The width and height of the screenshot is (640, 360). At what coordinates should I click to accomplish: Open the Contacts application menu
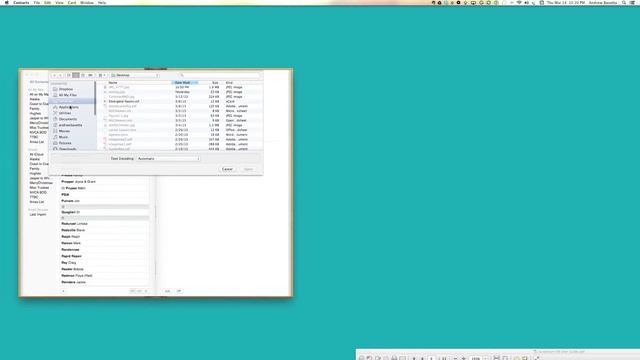[x=21, y=2]
